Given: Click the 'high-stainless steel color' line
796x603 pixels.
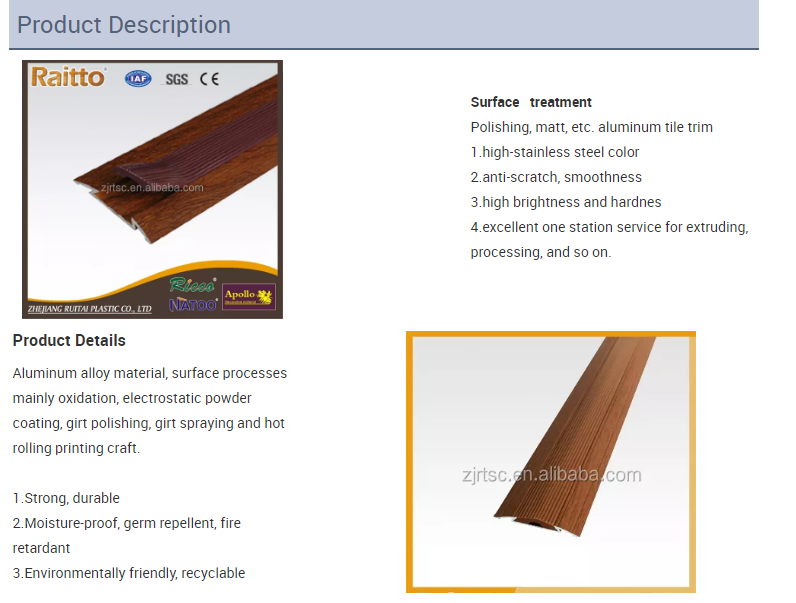Looking at the screenshot, I should coord(555,152).
